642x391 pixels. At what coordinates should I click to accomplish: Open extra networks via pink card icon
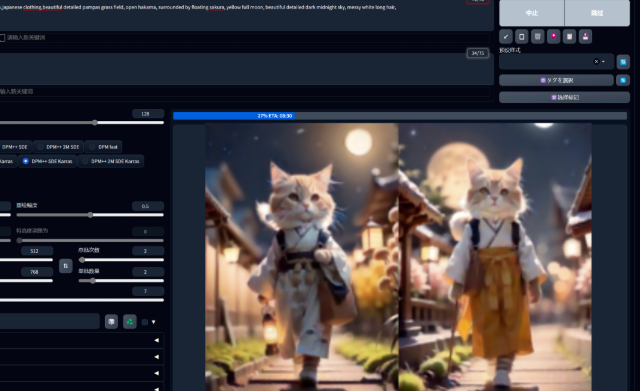pyautogui.click(x=554, y=36)
